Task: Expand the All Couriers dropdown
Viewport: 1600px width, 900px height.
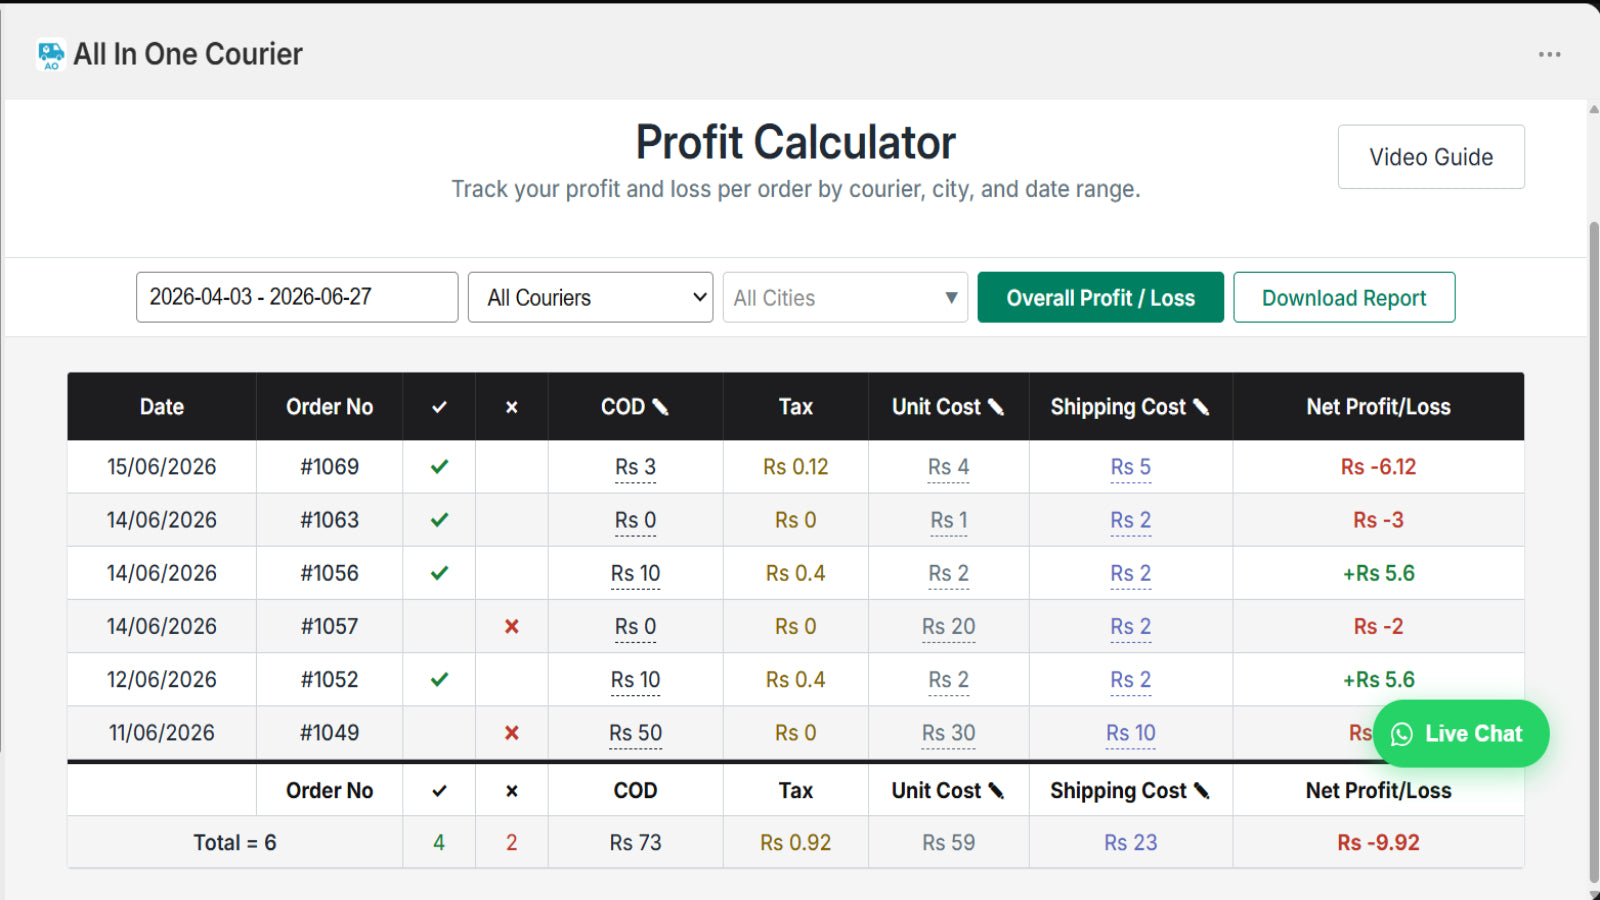Action: click(x=591, y=297)
